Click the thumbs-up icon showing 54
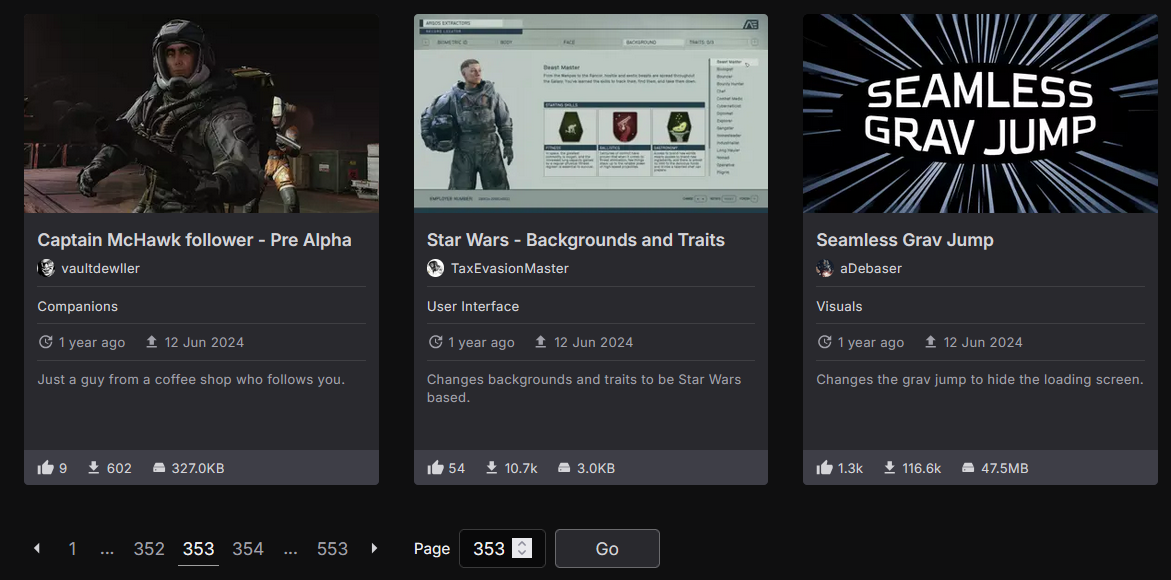The height and width of the screenshot is (580, 1171). (435, 468)
